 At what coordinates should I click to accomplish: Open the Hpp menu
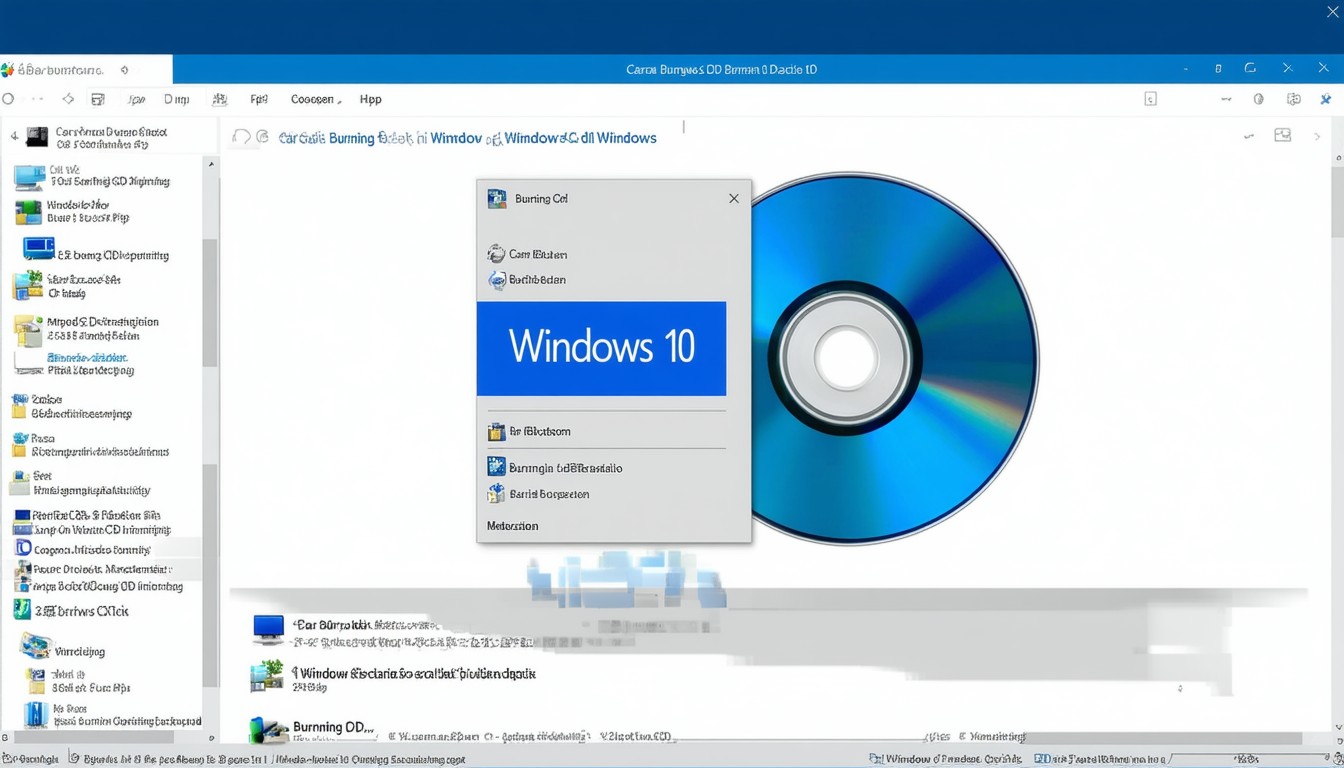point(370,100)
